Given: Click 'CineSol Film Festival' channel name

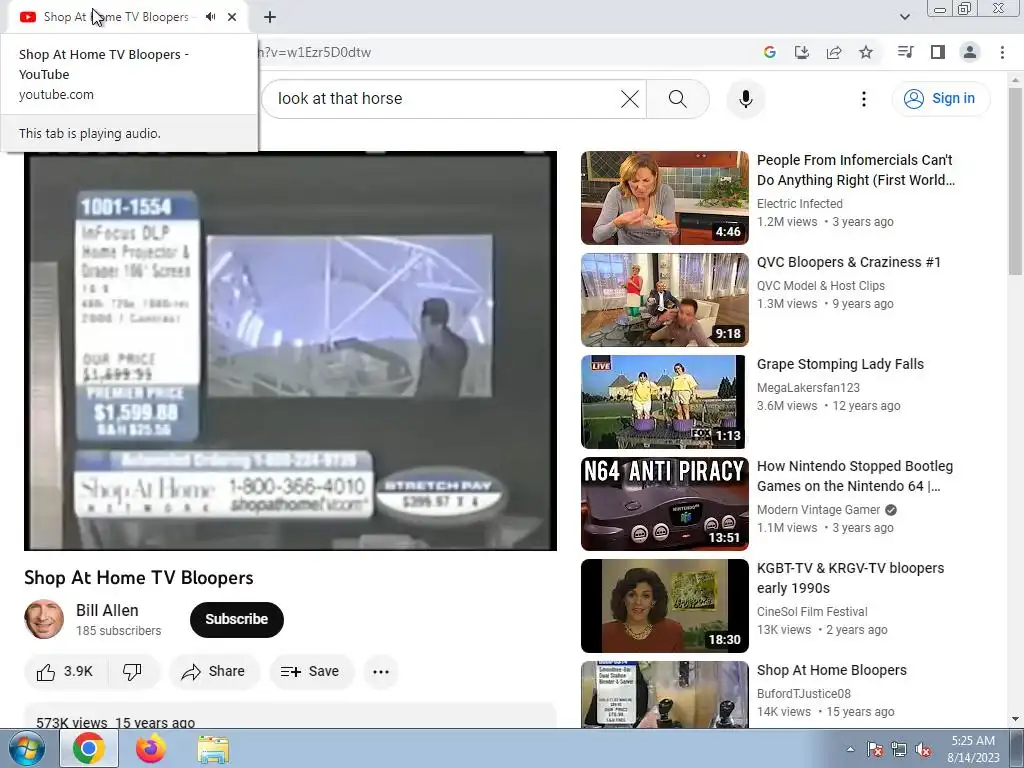Looking at the screenshot, I should (812, 612).
